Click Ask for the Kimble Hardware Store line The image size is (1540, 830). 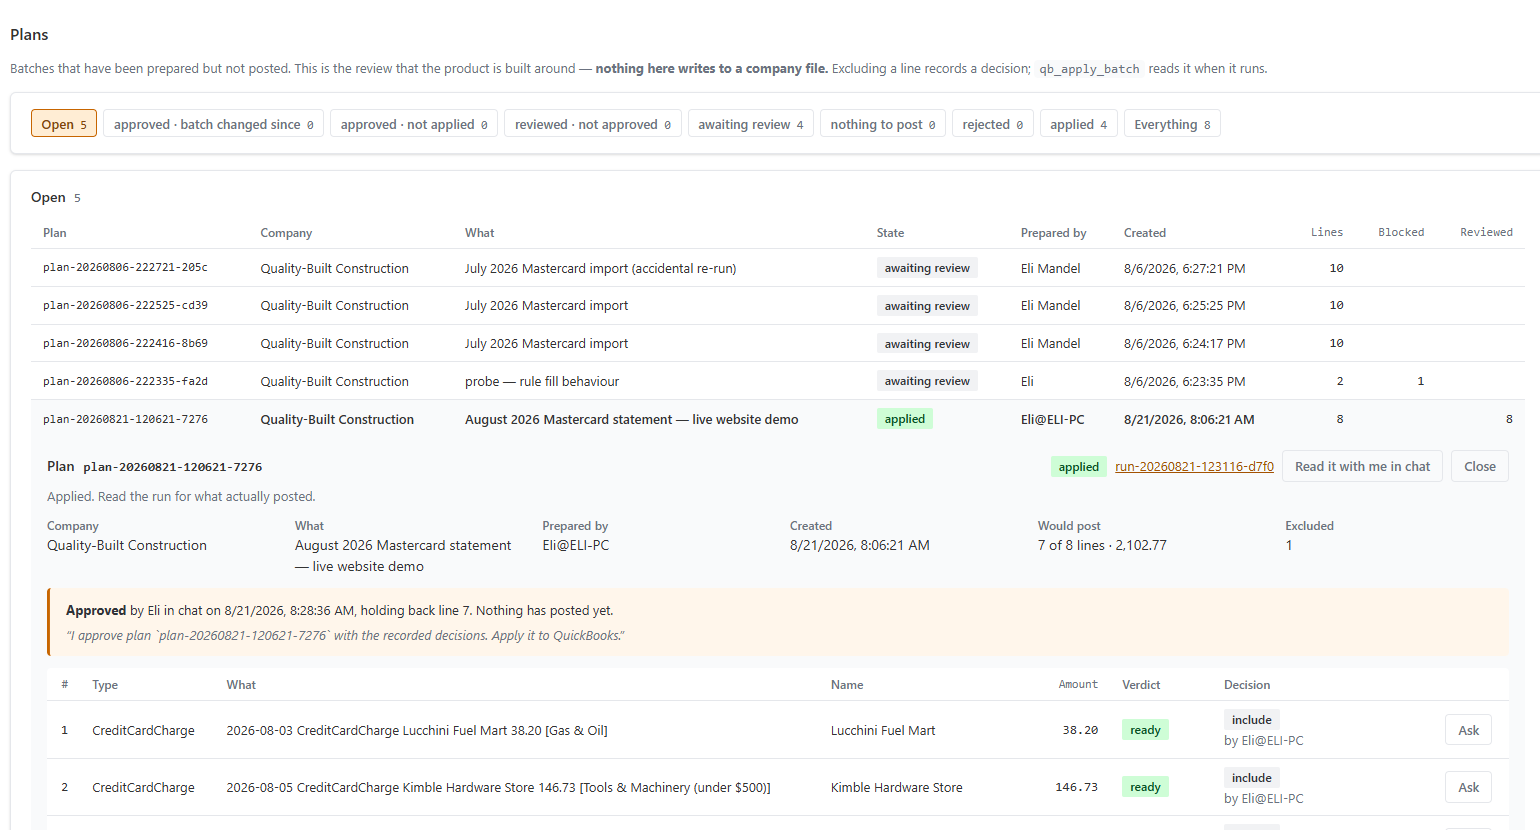tap(1468, 788)
